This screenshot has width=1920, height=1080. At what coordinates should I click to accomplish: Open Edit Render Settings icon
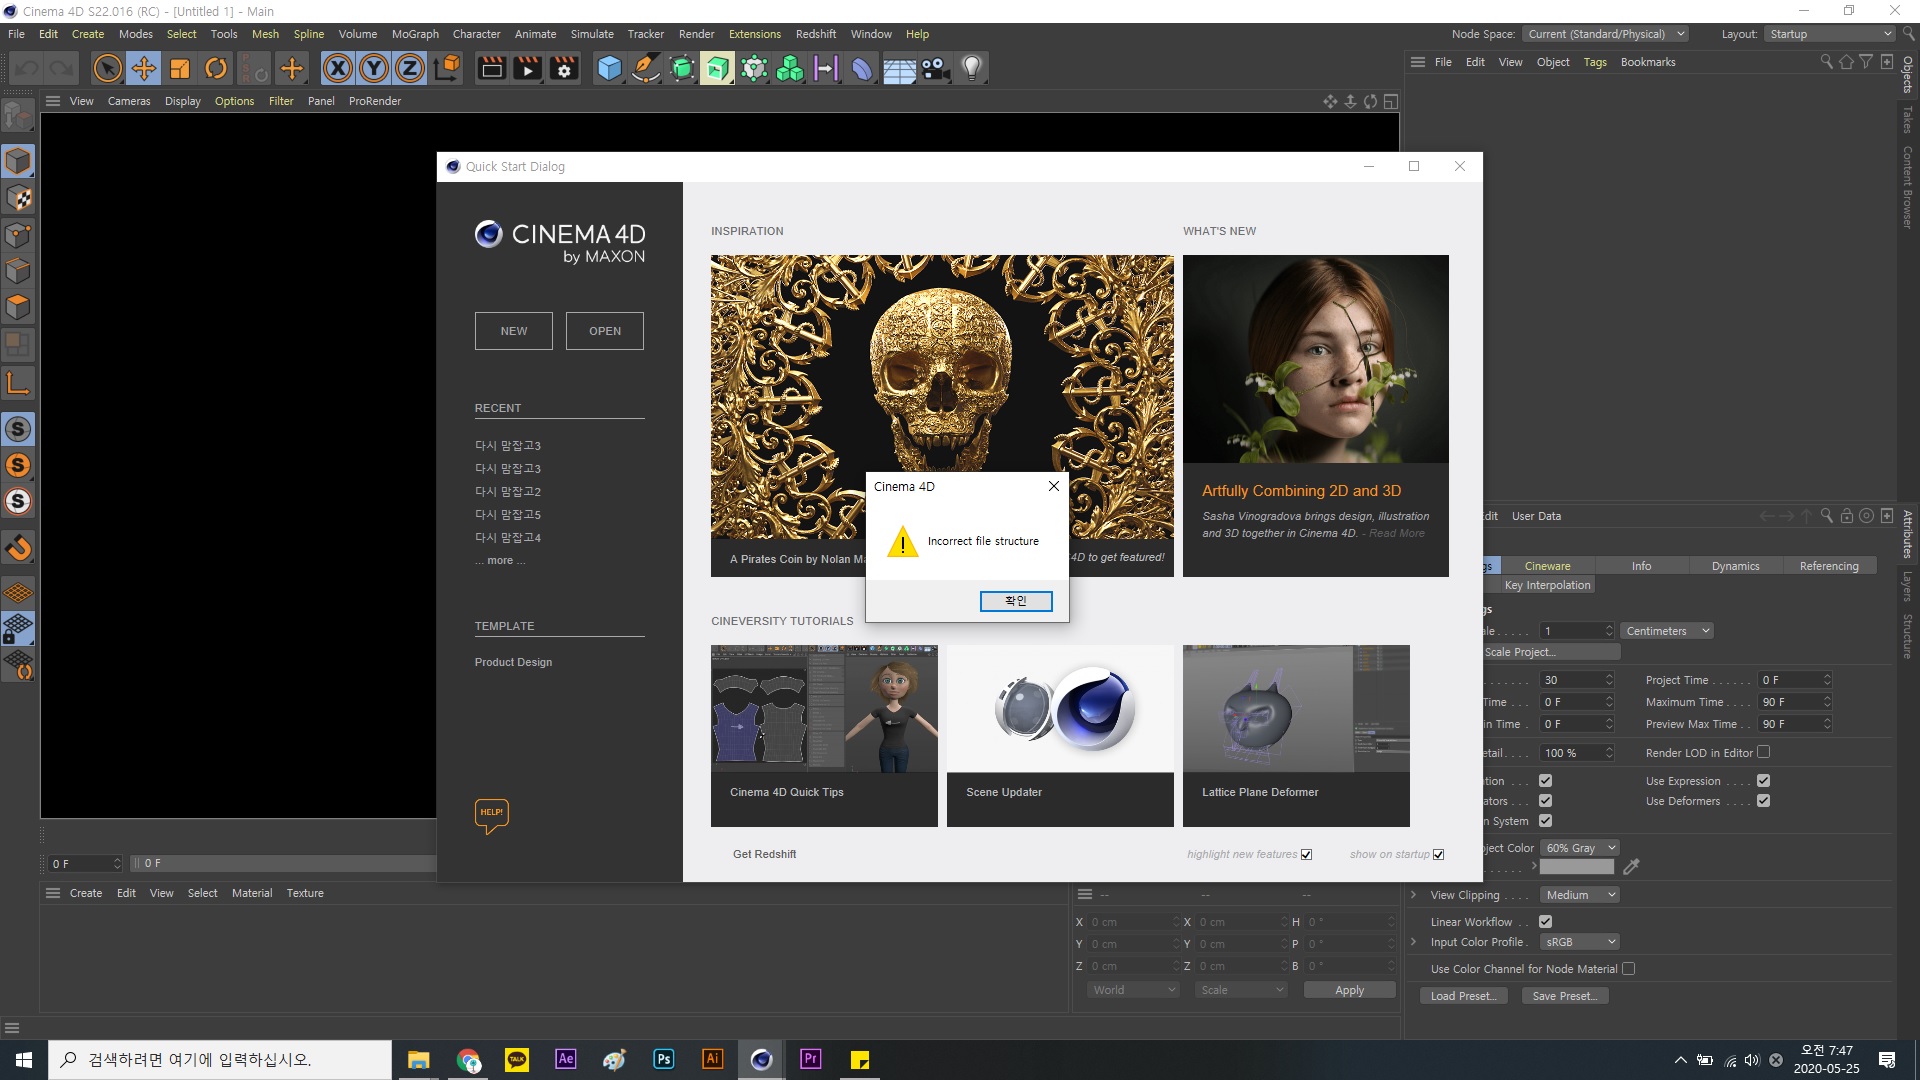point(564,68)
